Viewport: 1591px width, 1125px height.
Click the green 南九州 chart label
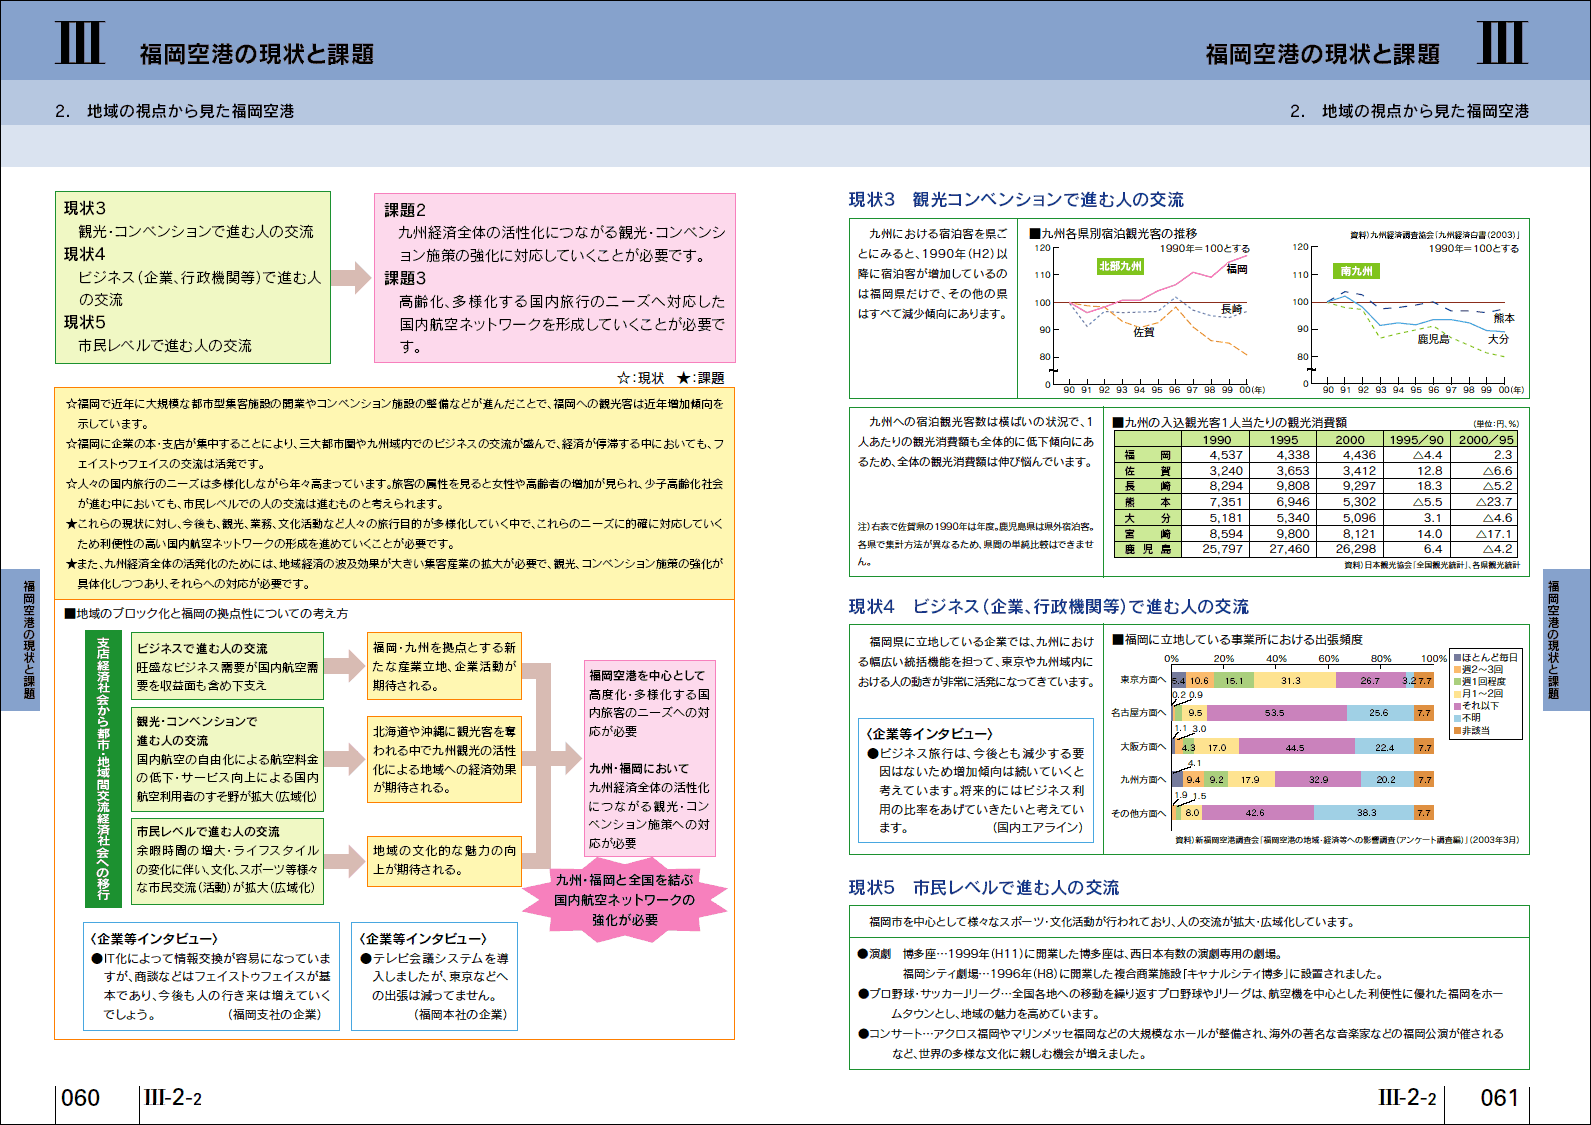(1357, 270)
